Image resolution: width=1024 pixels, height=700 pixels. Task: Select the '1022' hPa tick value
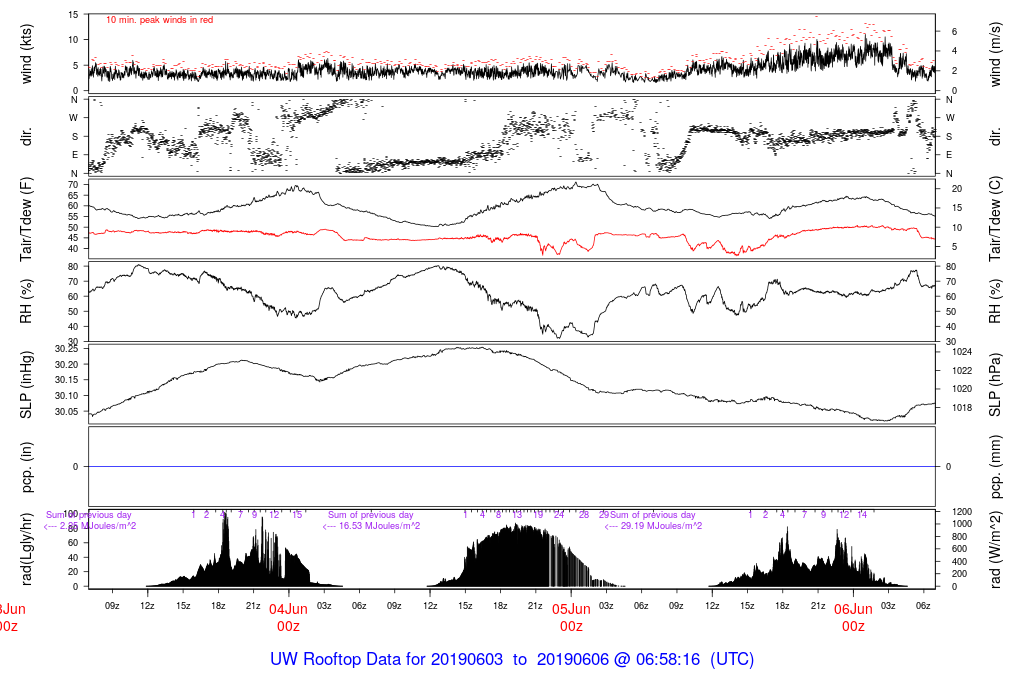click(x=962, y=371)
